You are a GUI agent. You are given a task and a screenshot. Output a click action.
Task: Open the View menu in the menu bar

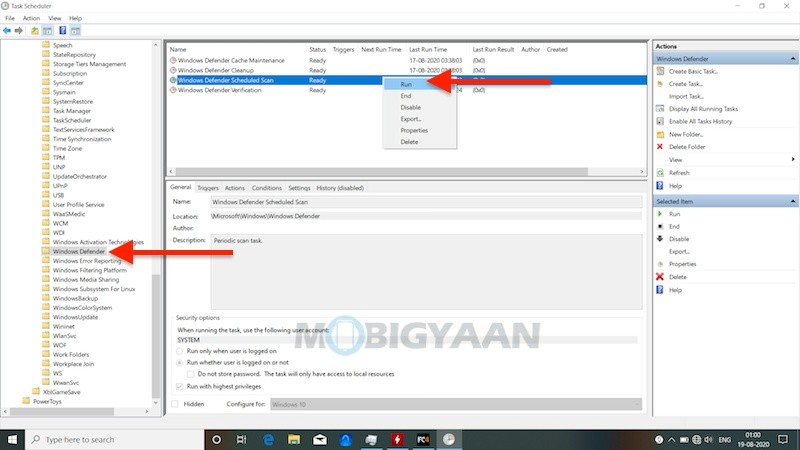[55, 18]
